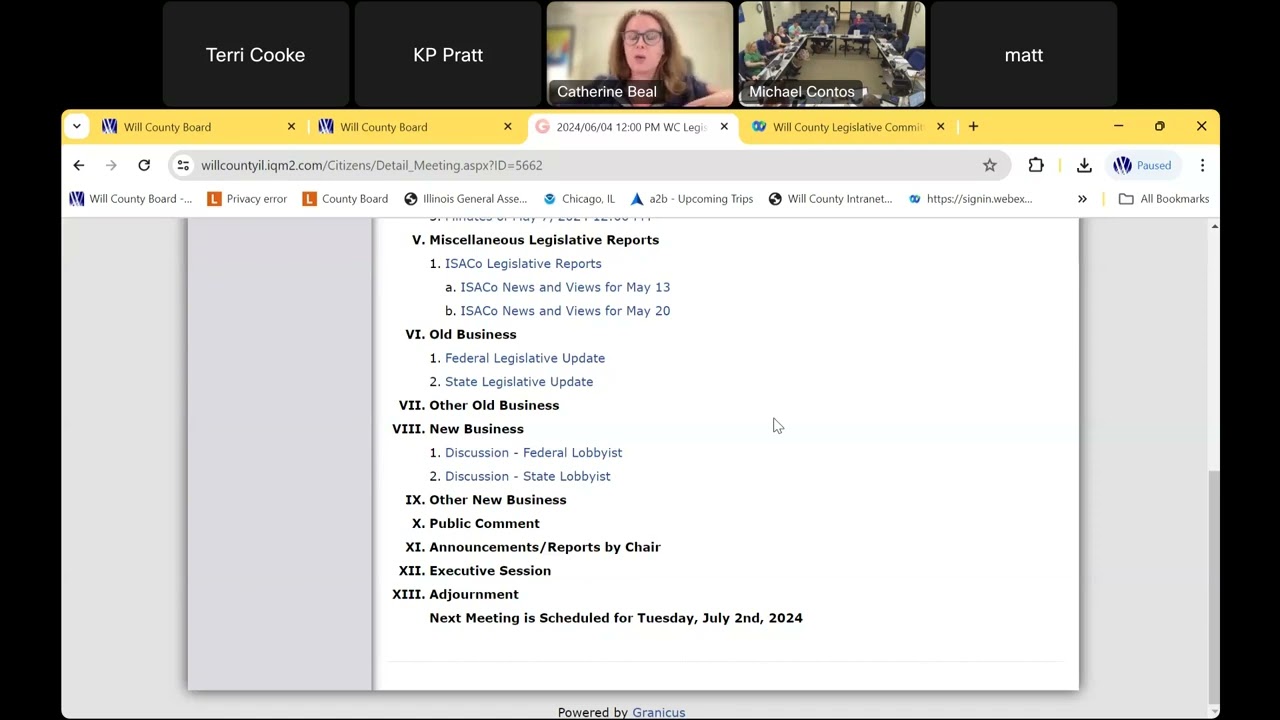This screenshot has height=720, width=1280.
Task: Click the Announcements/Reports by Chair heading
Action: click(545, 547)
